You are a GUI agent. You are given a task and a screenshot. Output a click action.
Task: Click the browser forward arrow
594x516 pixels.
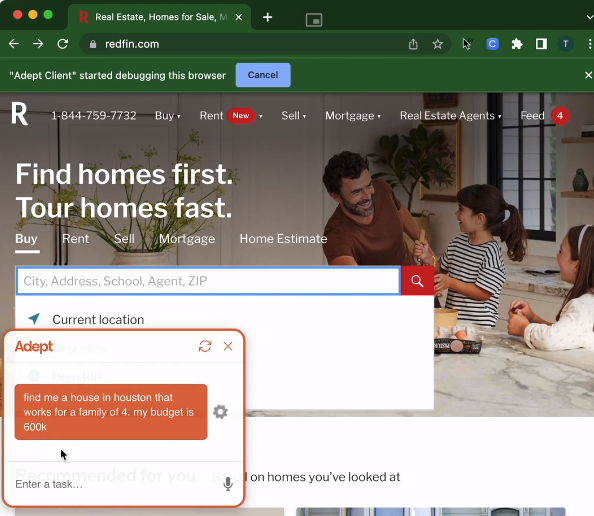coord(38,44)
